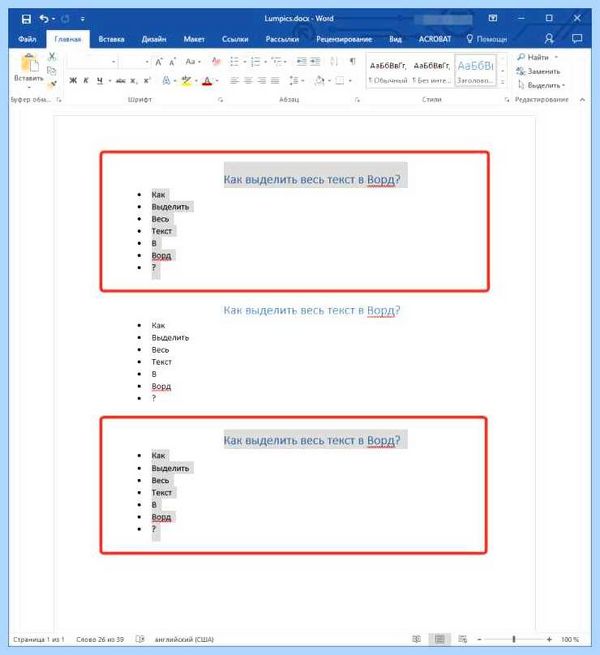Switch to the Макет tab
This screenshot has width=600, height=655.
point(194,39)
